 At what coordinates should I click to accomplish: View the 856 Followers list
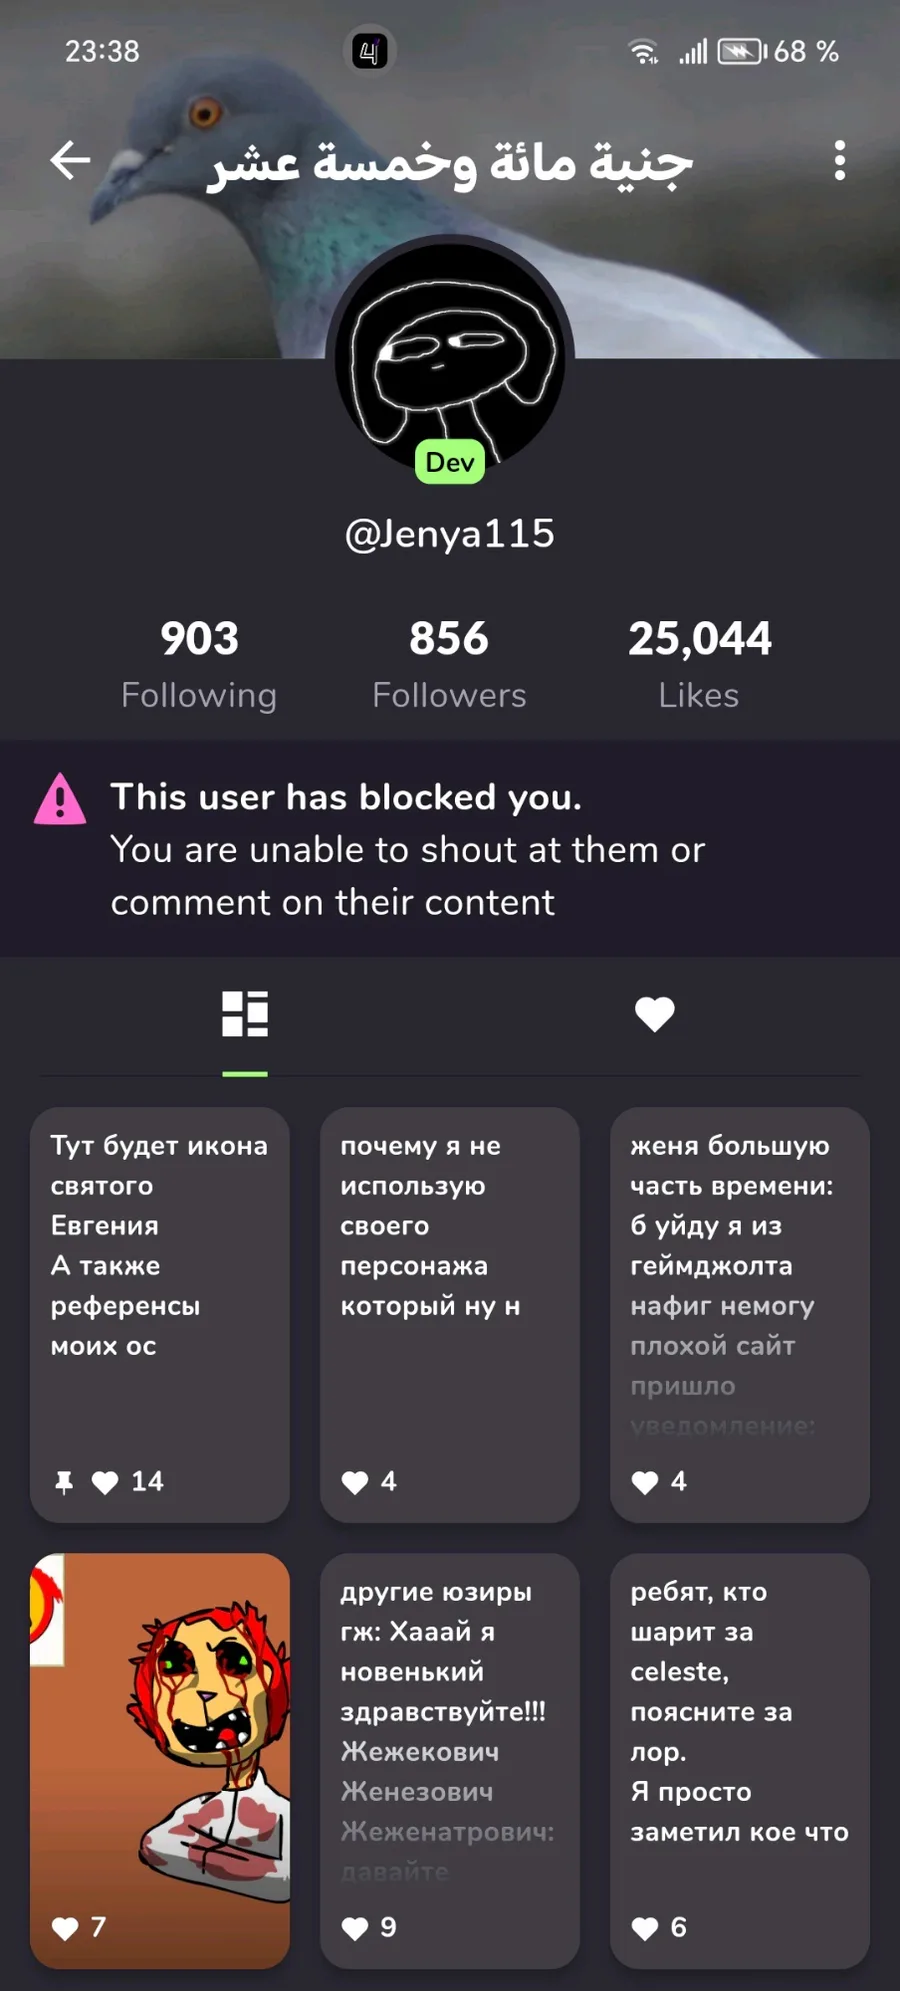[x=449, y=665]
